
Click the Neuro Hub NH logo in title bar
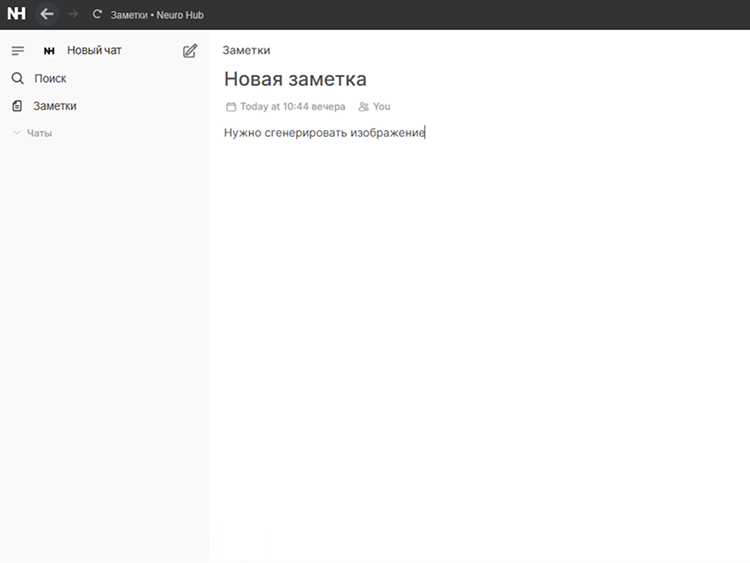[x=16, y=14]
